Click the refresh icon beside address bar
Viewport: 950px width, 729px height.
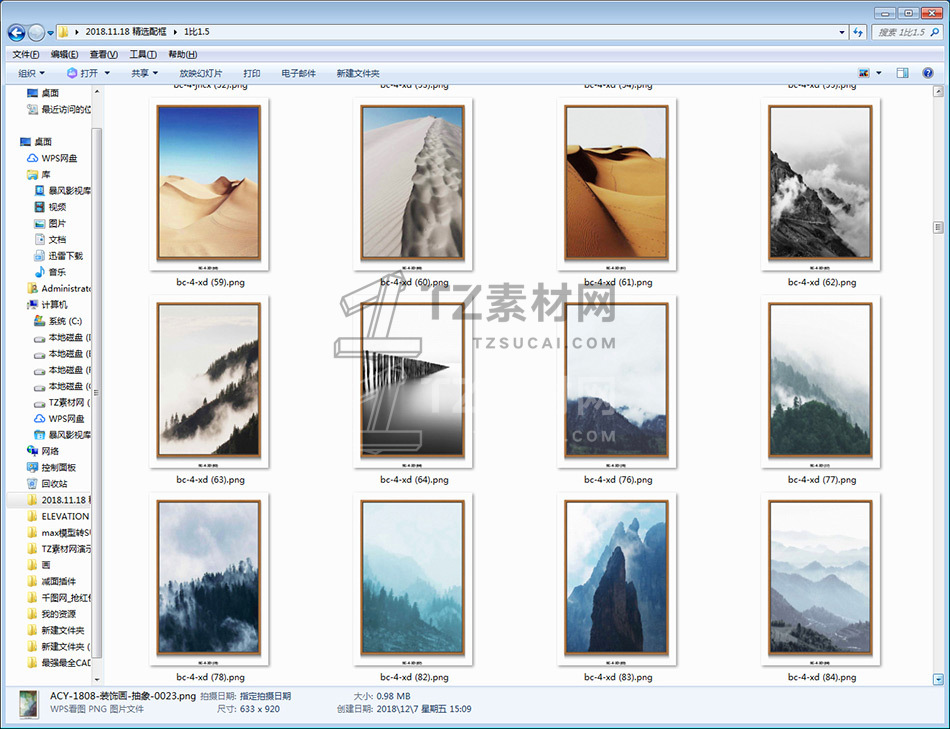pos(857,32)
